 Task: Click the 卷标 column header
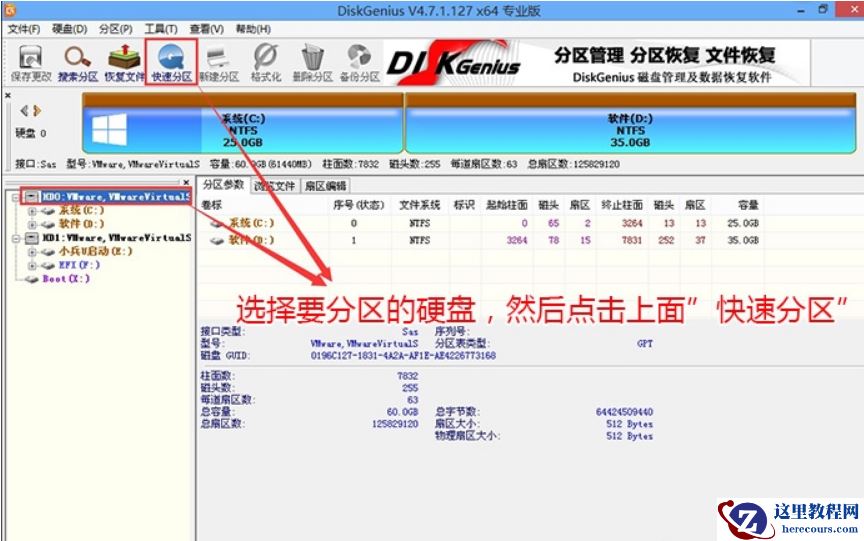point(212,205)
